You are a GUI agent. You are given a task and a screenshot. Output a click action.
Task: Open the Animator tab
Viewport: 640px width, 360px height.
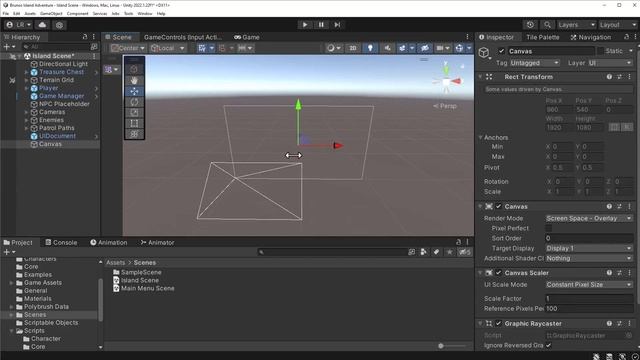point(157,242)
